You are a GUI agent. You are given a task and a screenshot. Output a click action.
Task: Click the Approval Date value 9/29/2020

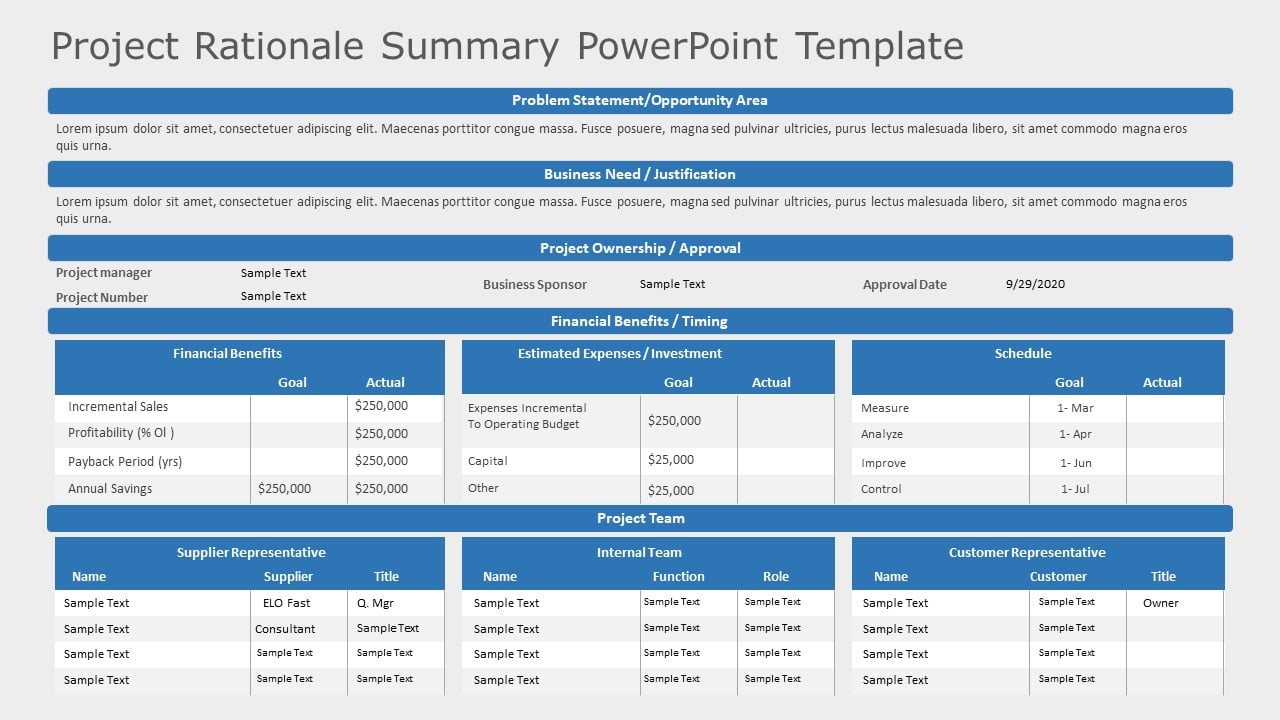1034,284
